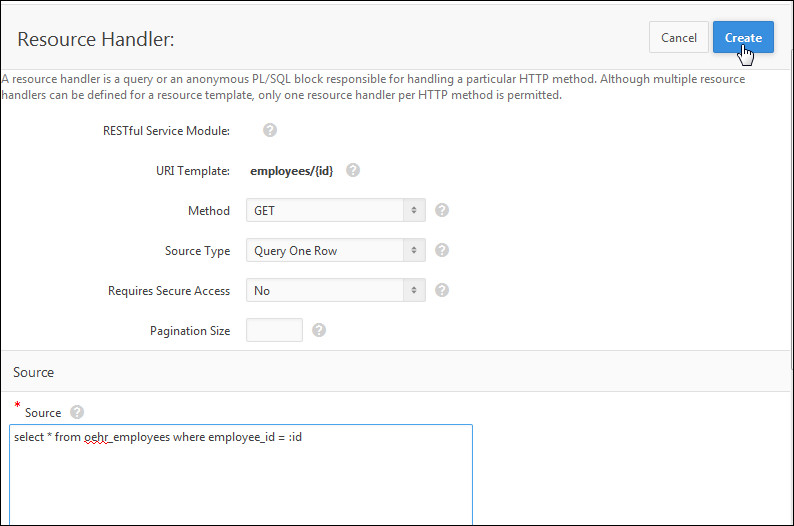Click help icon beside Method dropdown

point(442,210)
